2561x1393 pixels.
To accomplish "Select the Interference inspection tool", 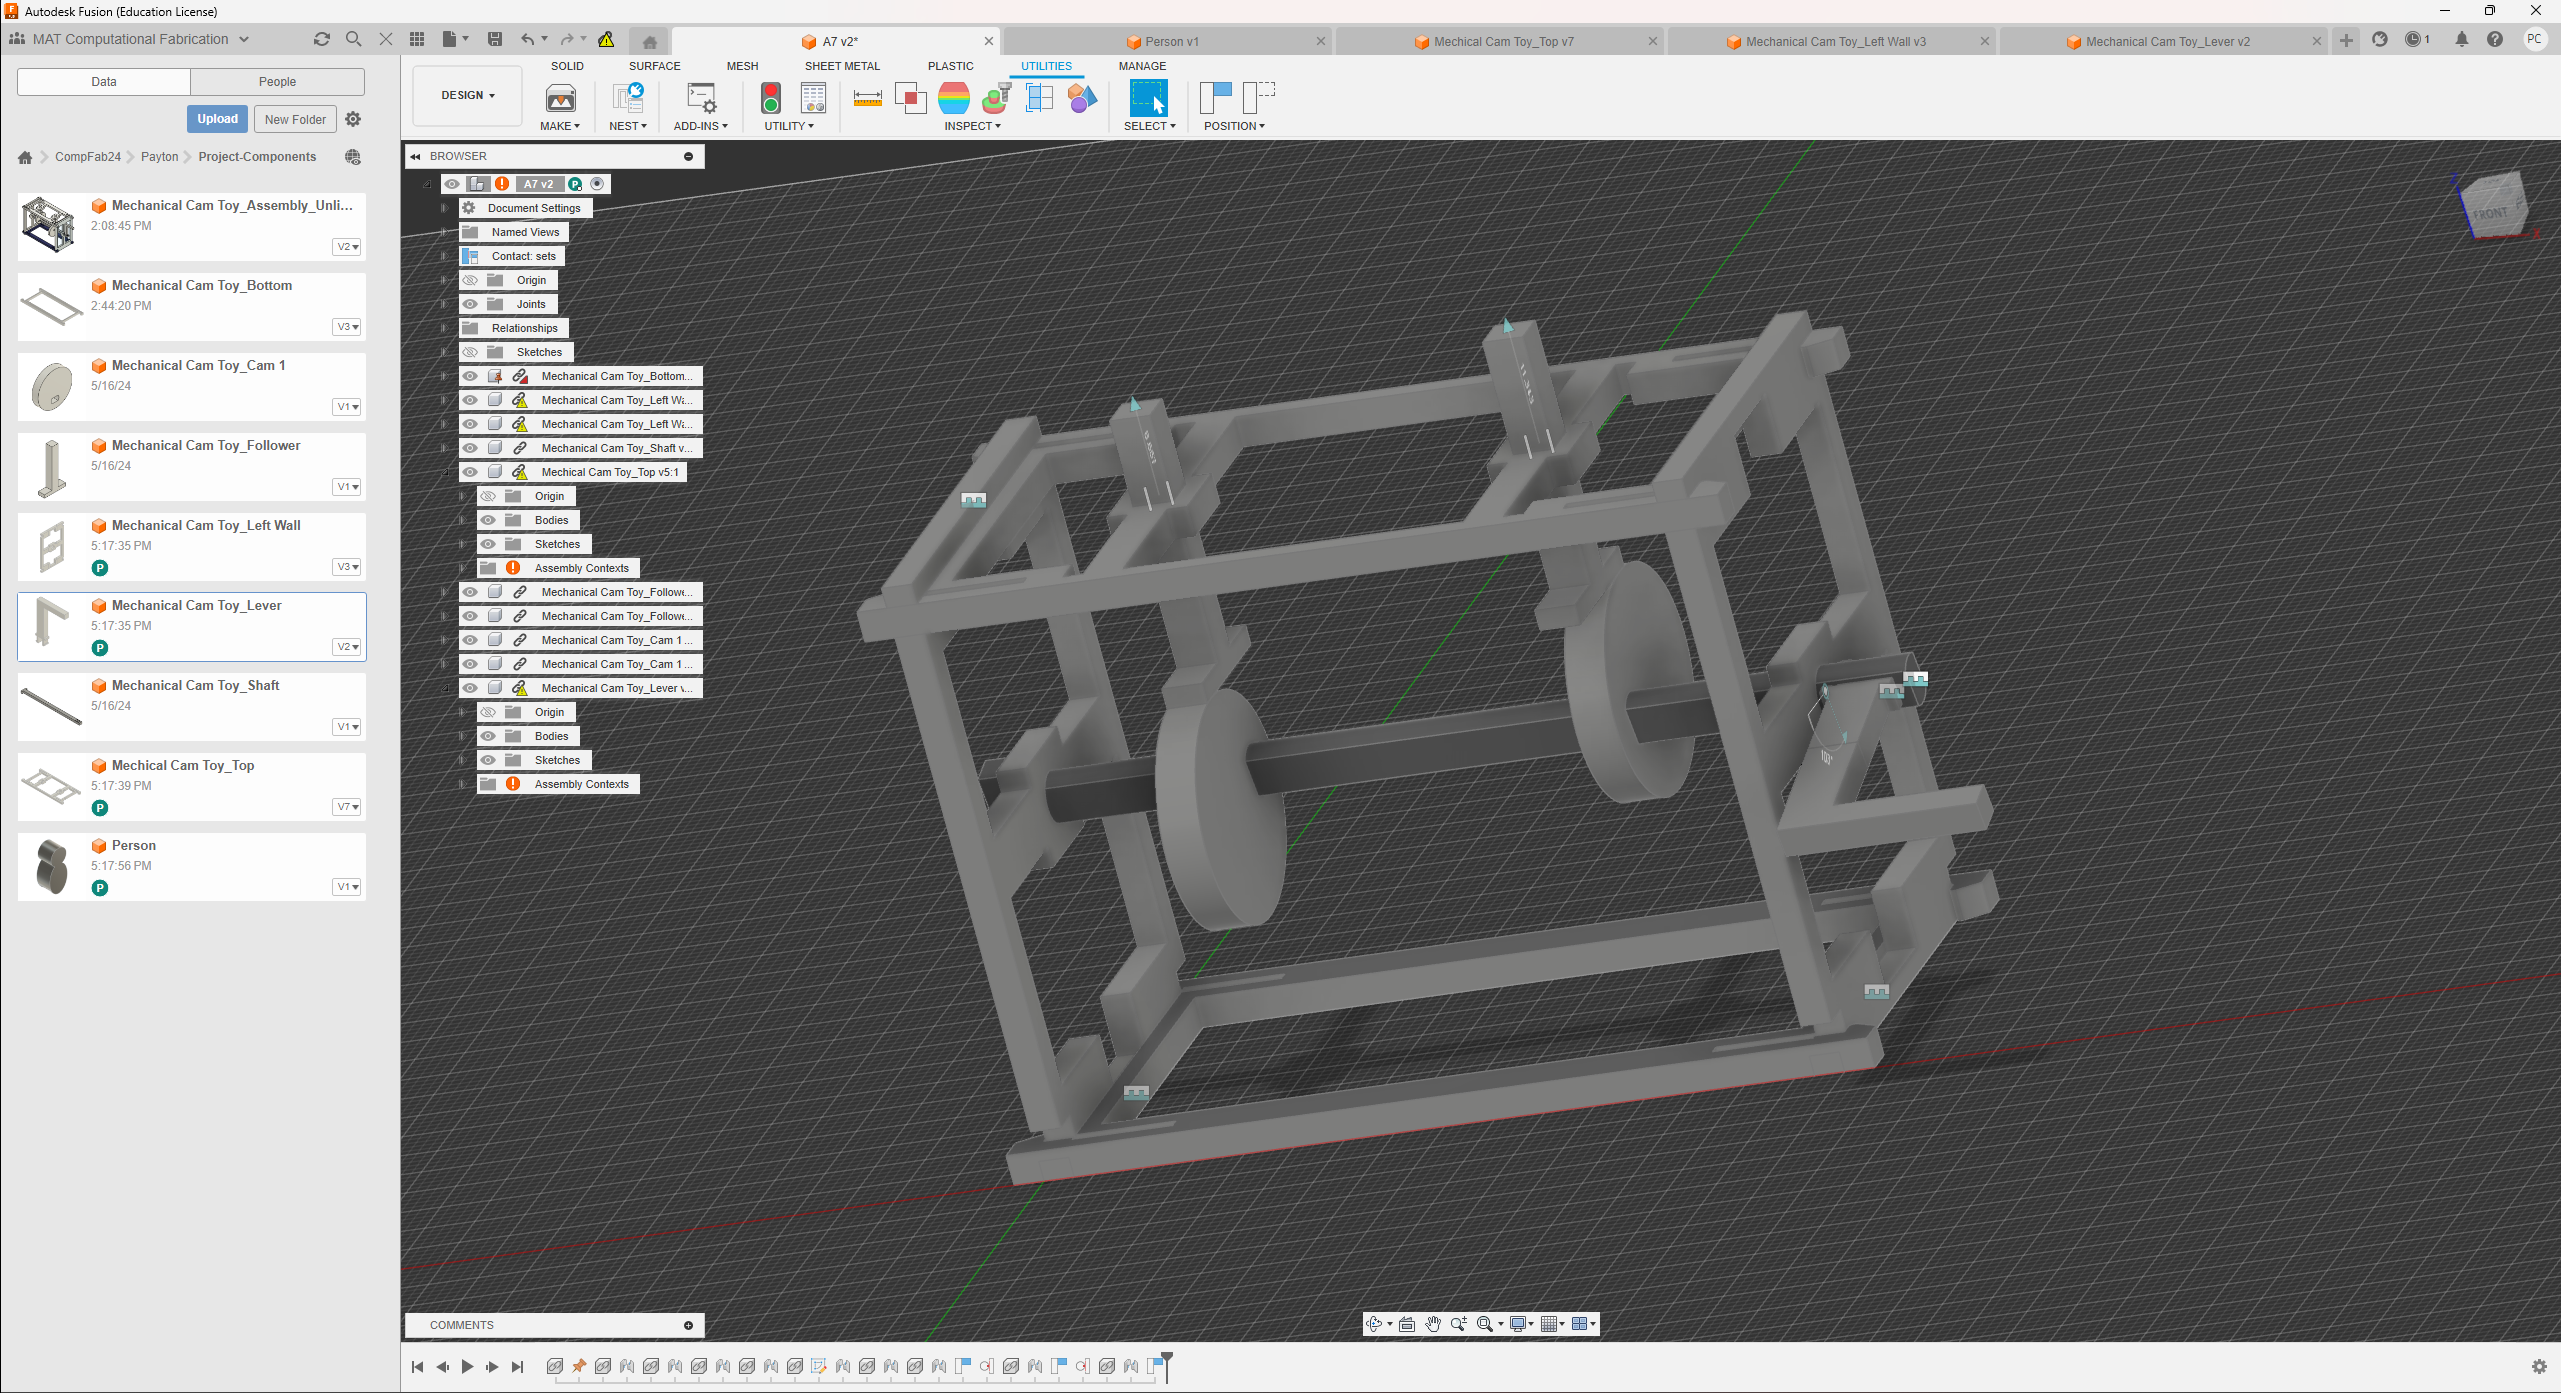I will coord(910,98).
